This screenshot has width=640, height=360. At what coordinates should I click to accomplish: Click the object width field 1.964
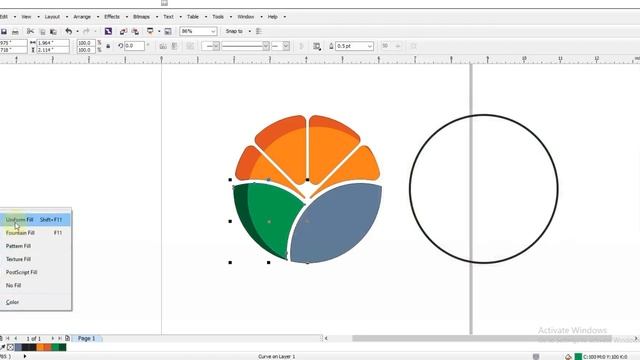tap(53, 43)
